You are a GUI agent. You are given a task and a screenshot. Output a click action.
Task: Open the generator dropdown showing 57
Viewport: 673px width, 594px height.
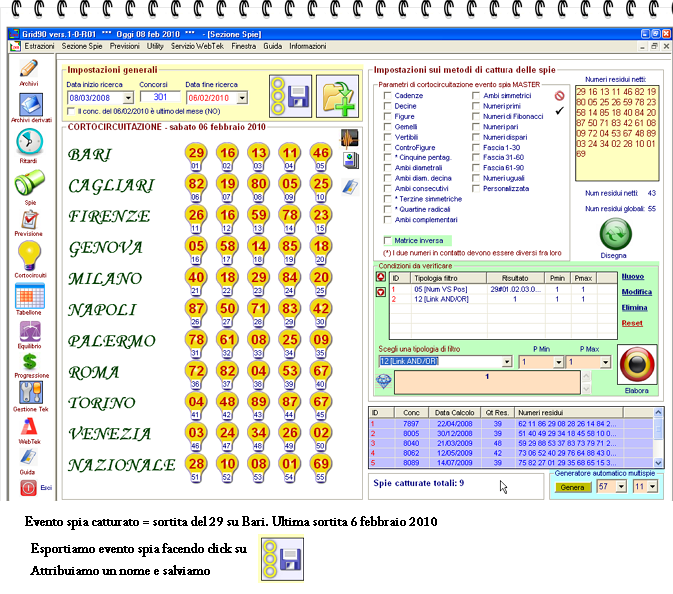[621, 487]
